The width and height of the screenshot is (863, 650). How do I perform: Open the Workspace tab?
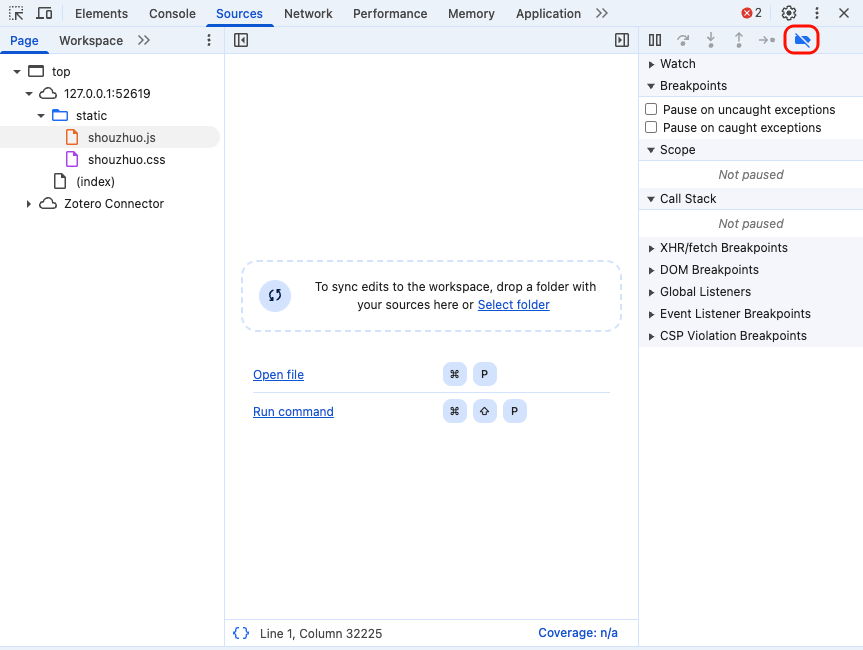[x=91, y=41]
